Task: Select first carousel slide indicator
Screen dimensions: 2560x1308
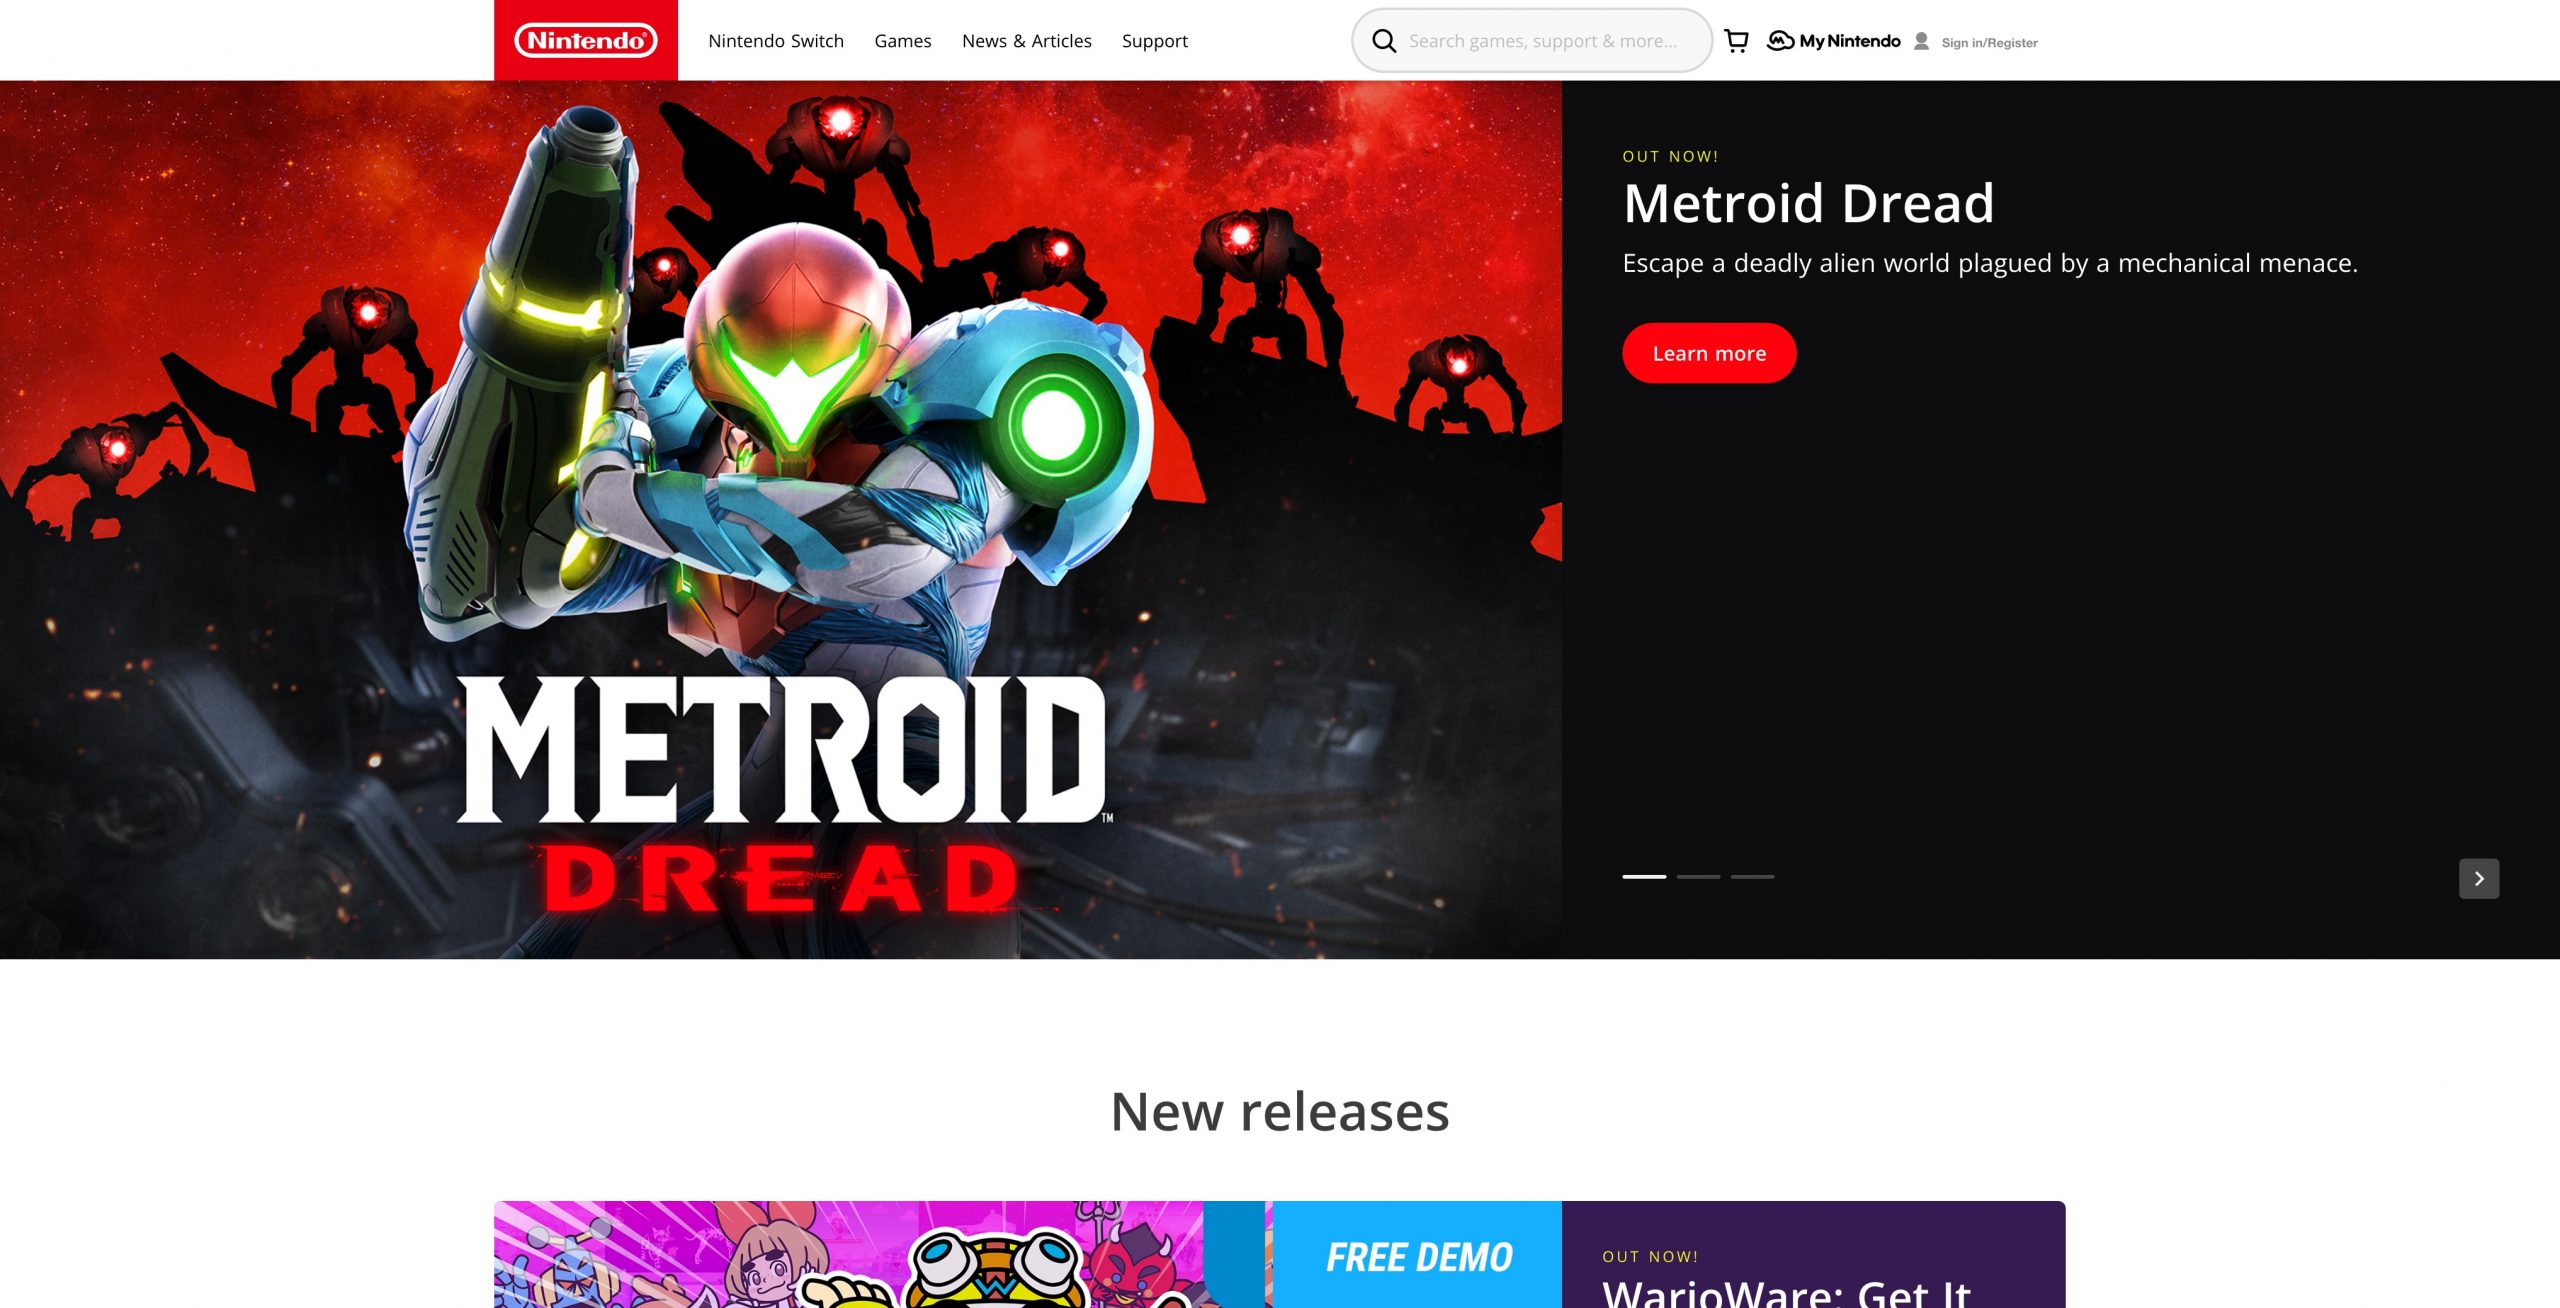Action: (x=1644, y=877)
